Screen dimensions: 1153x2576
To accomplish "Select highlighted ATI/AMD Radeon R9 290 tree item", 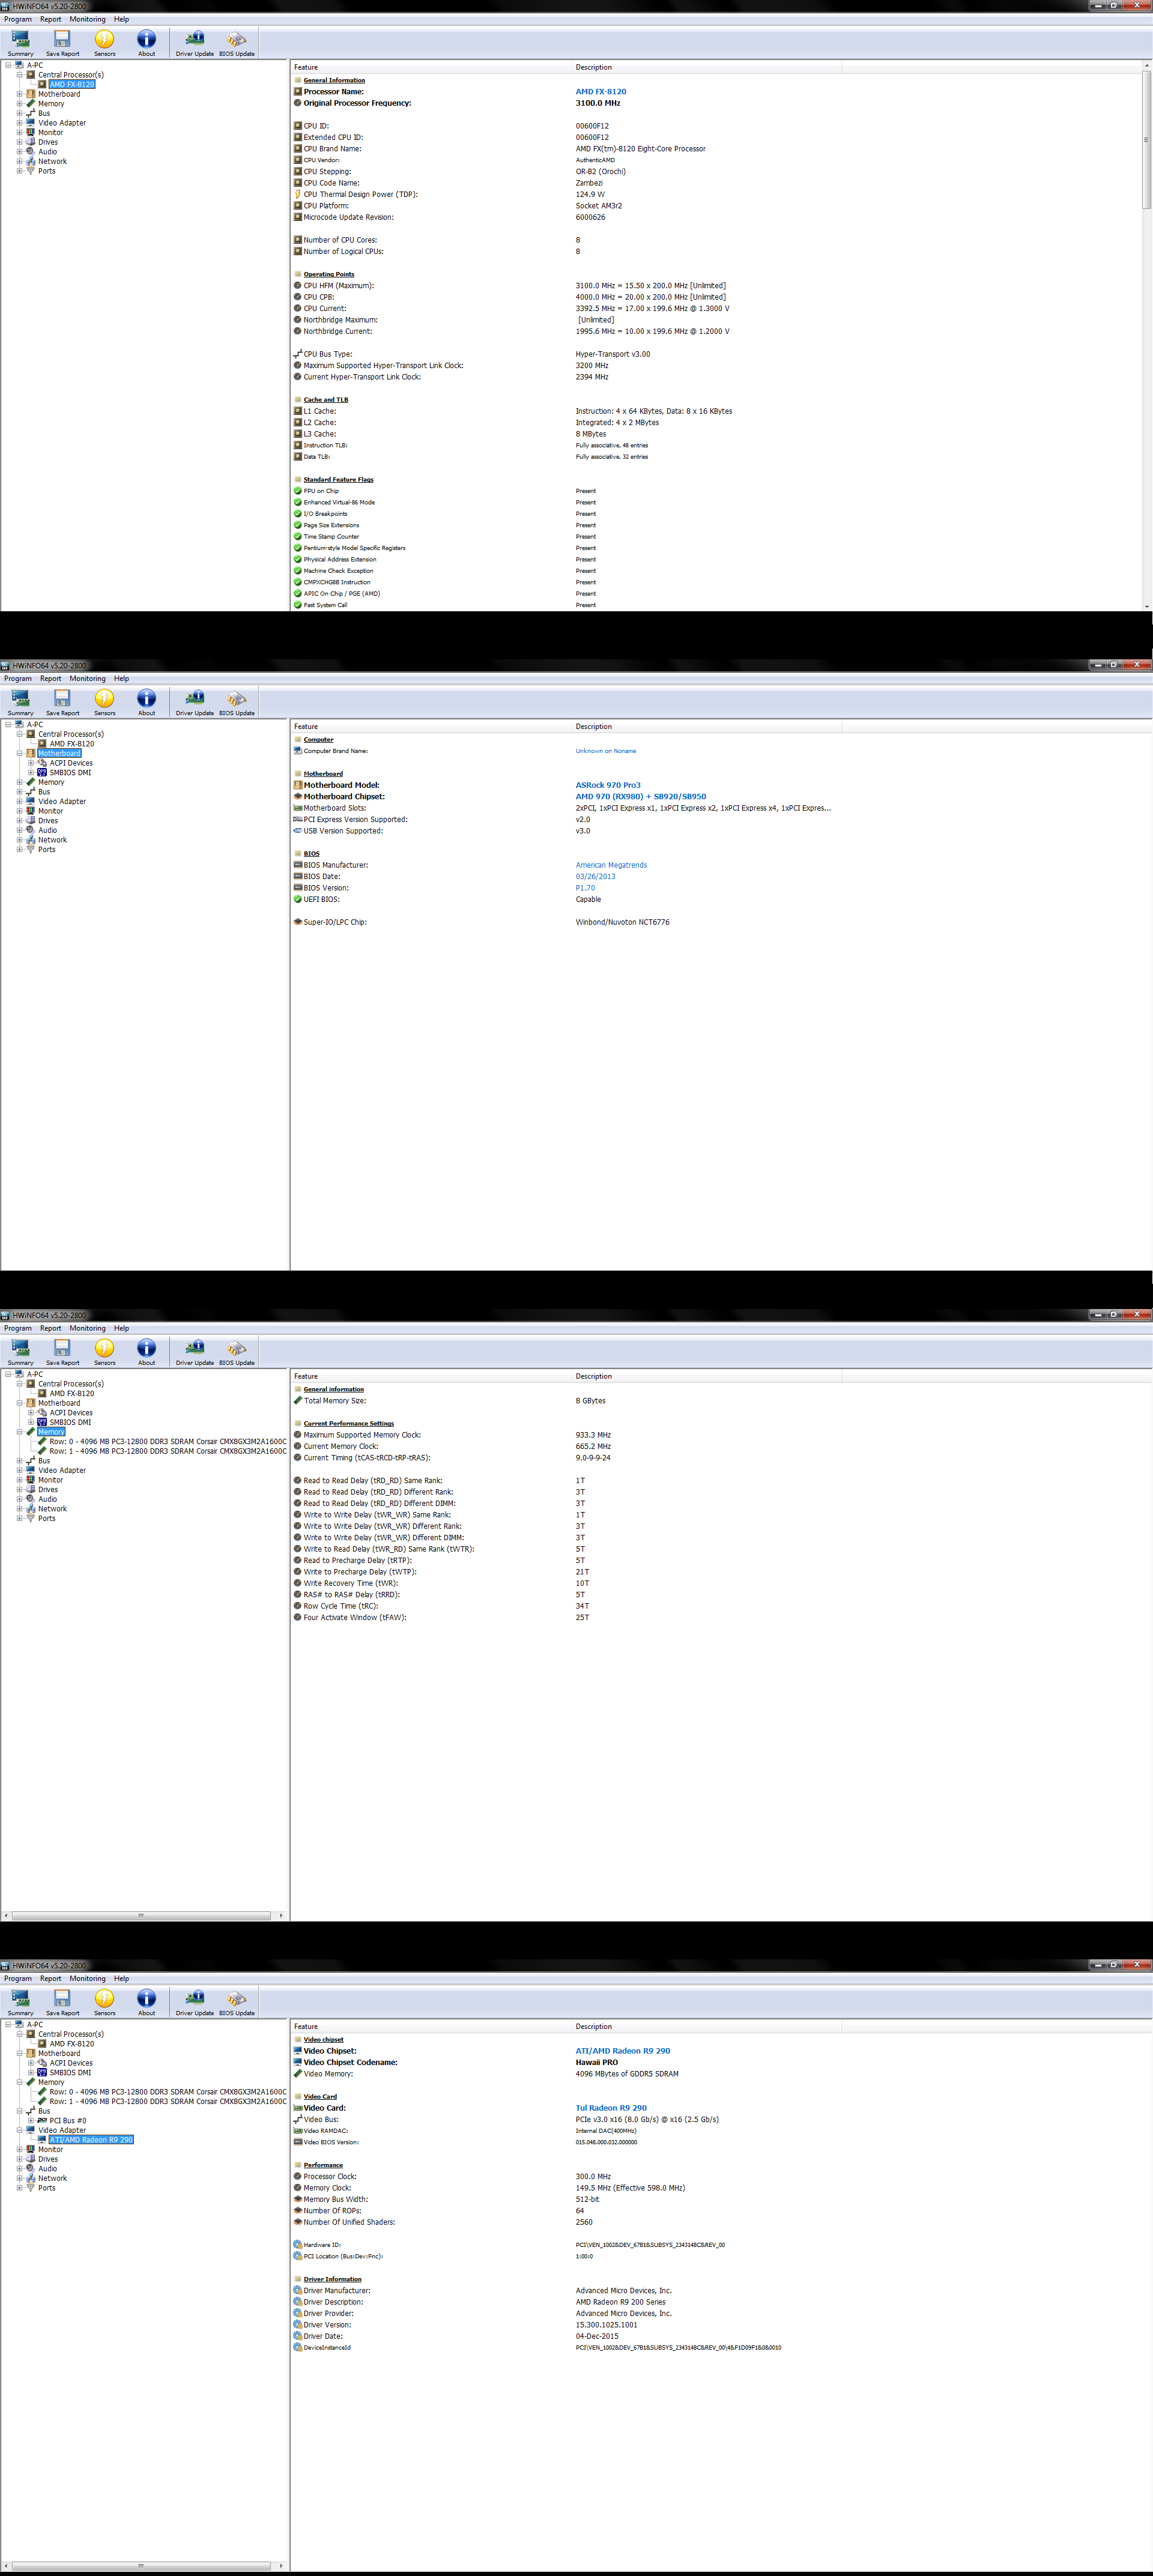I will point(91,2140).
